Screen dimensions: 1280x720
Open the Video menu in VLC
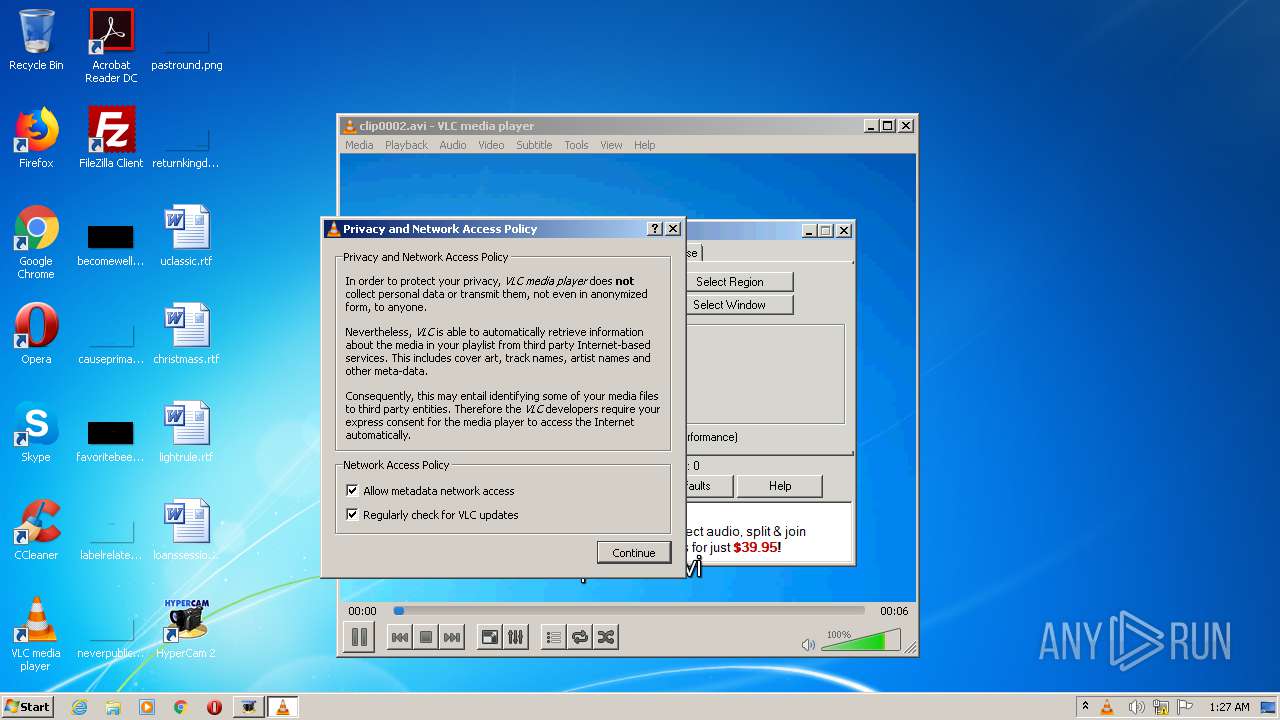click(x=491, y=145)
